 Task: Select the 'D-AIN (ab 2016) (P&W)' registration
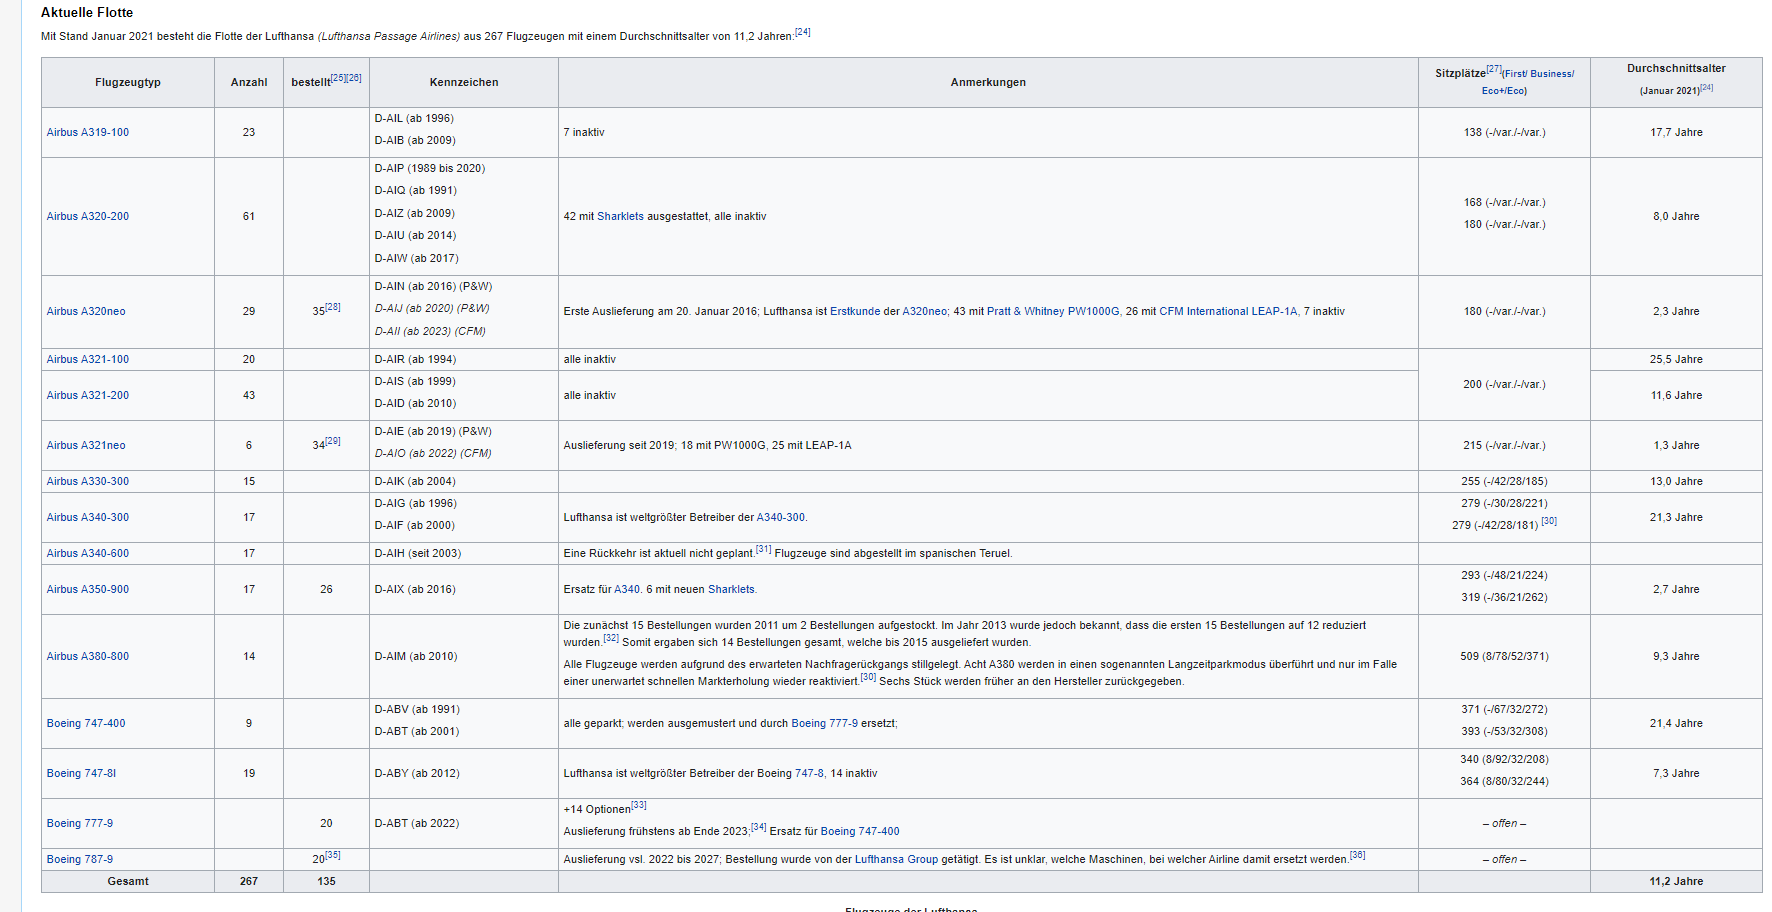pos(434,286)
